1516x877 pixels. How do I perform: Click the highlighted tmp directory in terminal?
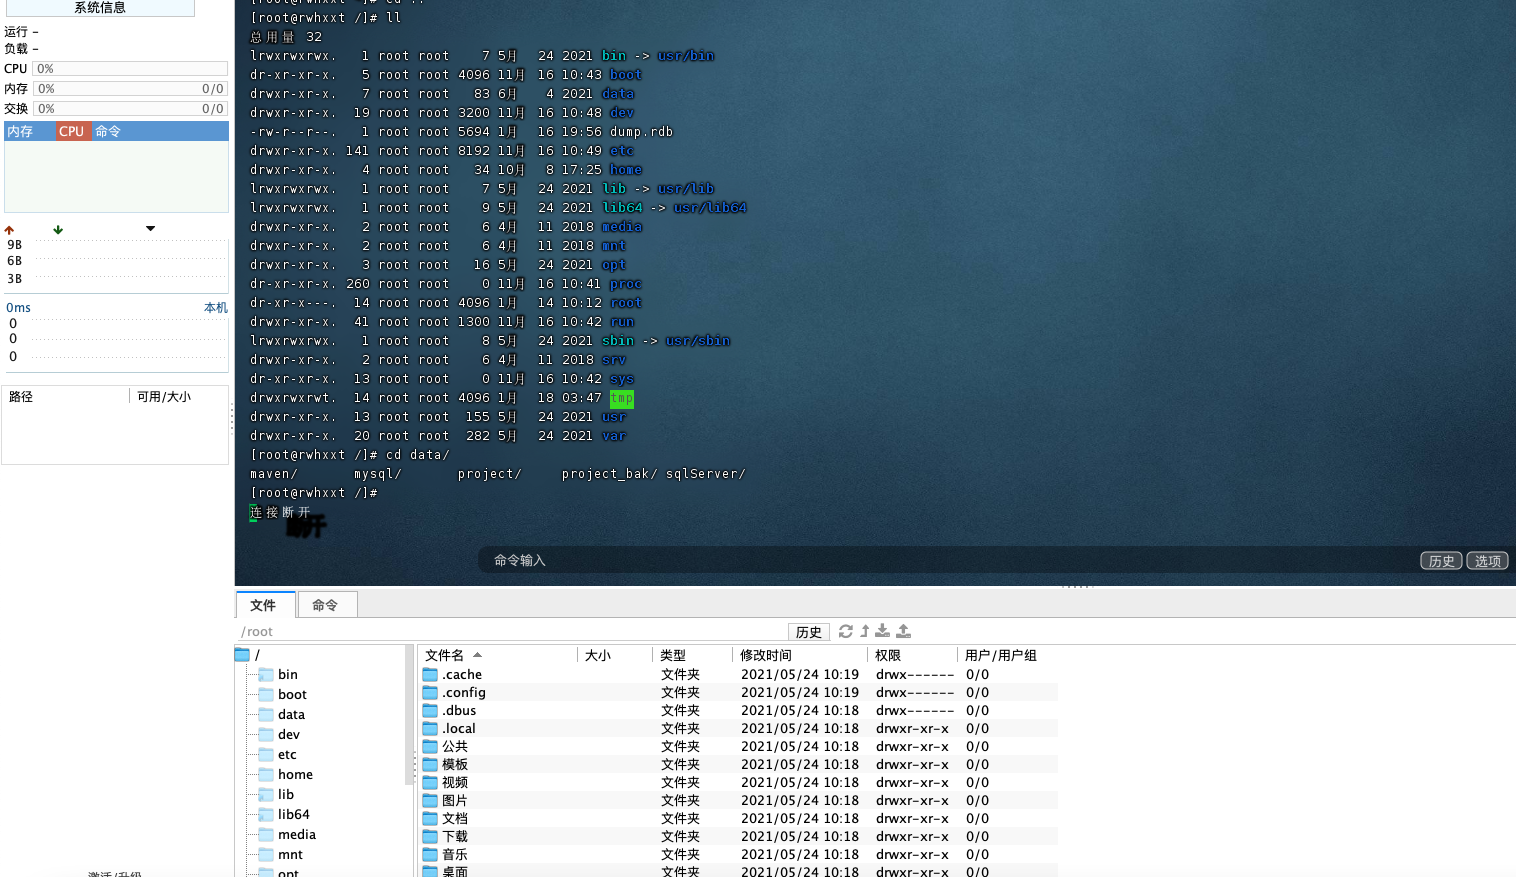pyautogui.click(x=621, y=398)
